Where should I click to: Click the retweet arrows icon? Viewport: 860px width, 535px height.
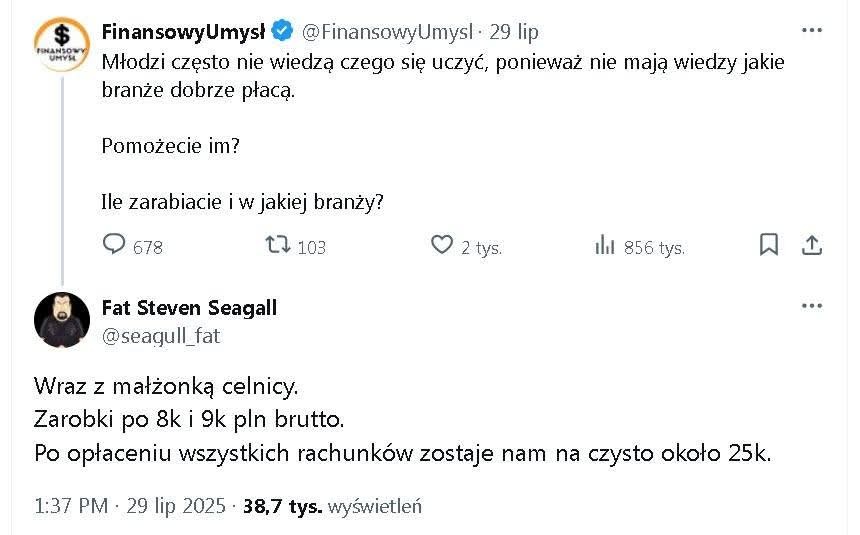(x=277, y=245)
